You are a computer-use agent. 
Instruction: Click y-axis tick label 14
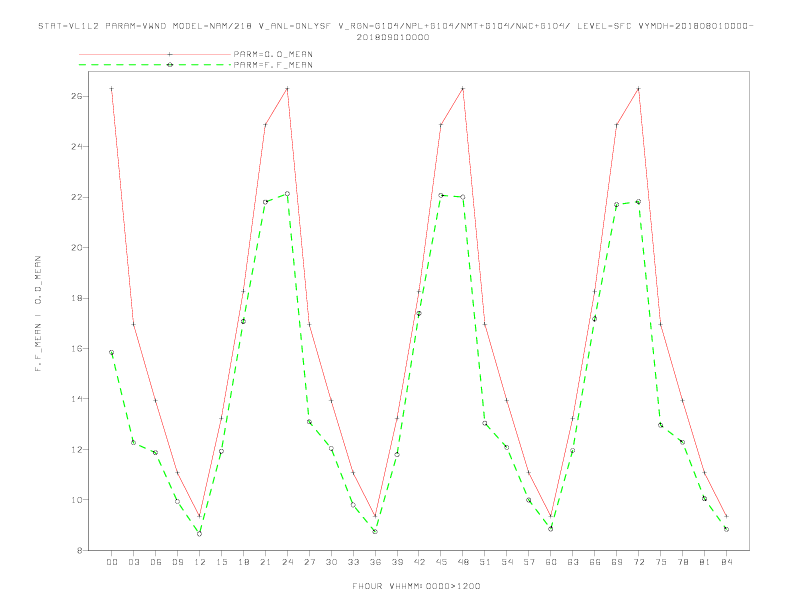tap(77, 399)
